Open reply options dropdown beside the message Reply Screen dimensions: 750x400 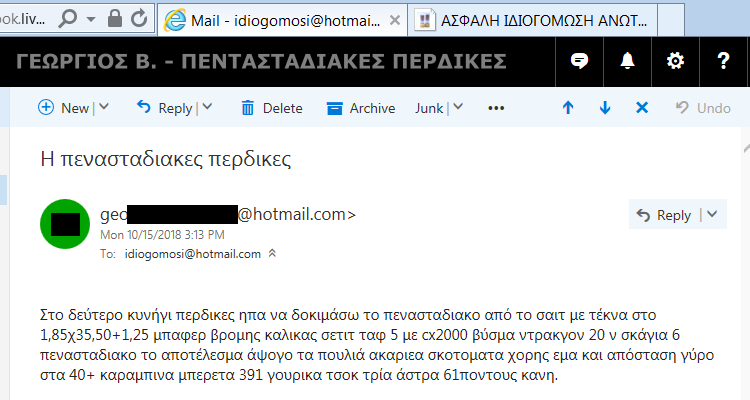point(712,214)
